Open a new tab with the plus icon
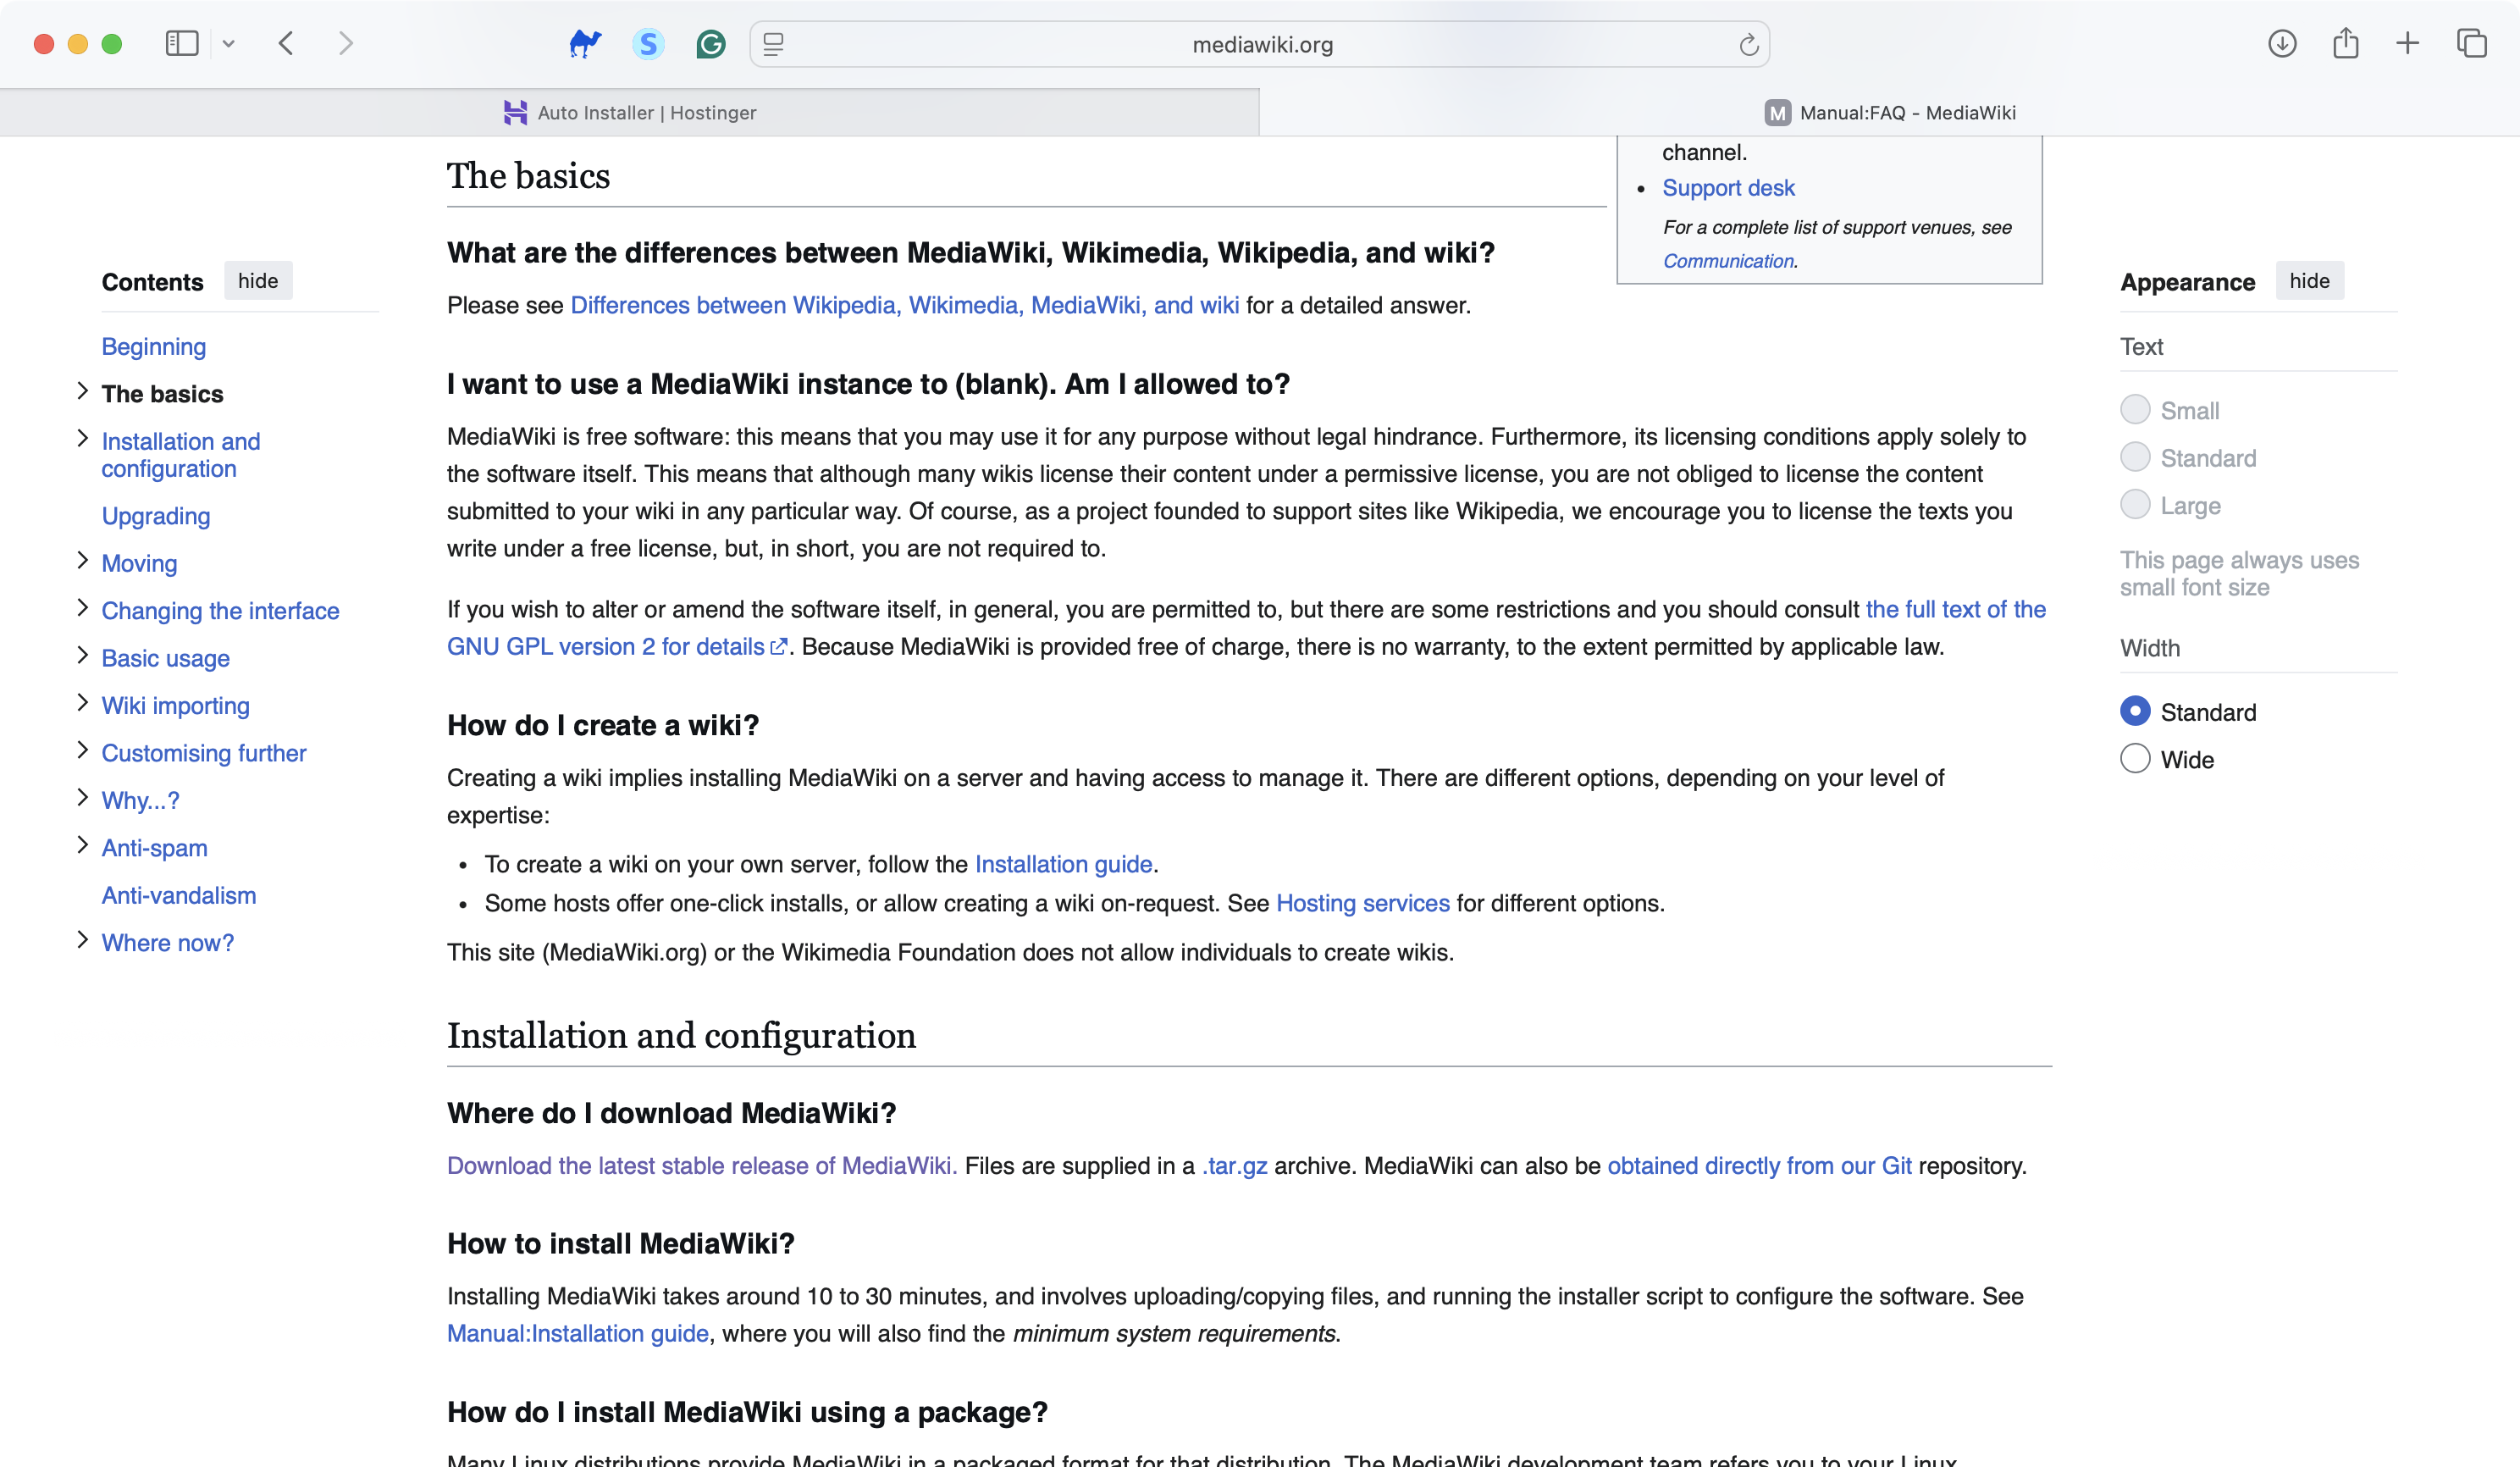Image resolution: width=2520 pixels, height=1467 pixels. pos(2407,43)
